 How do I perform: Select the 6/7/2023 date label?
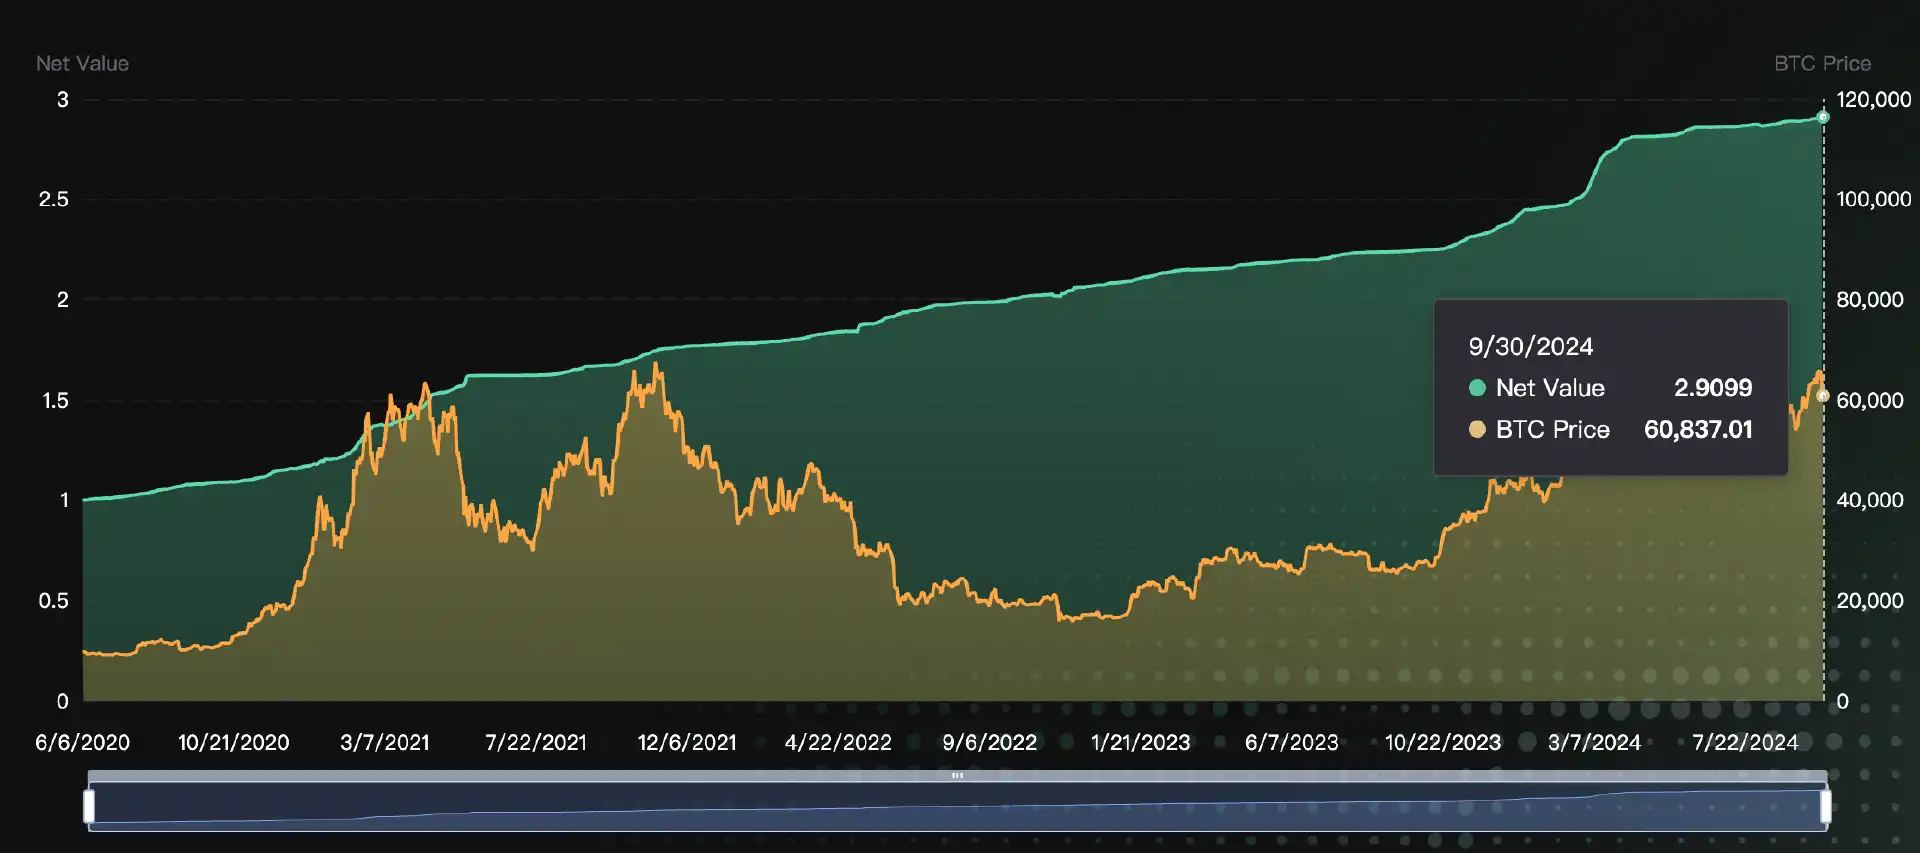coord(1291,742)
